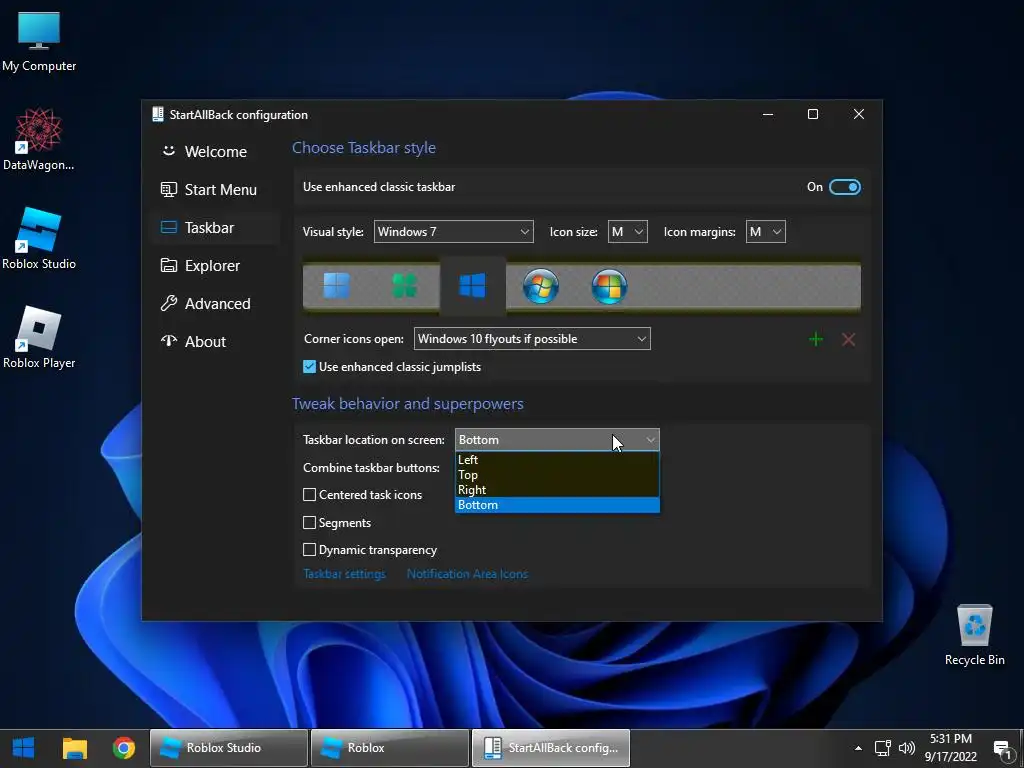Open Roblox Player desktop shortcut
Viewport: 1024px width, 768px height.
[39, 337]
